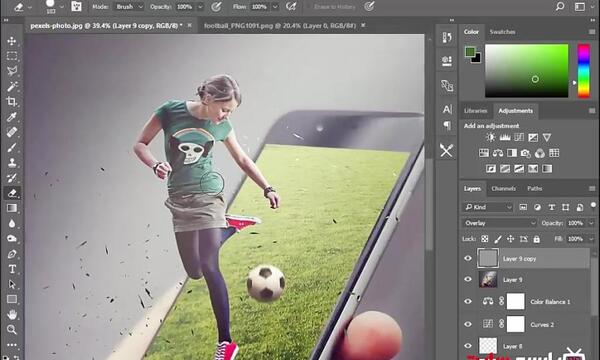
Task: Select the Zoom tool
Action: [12, 329]
